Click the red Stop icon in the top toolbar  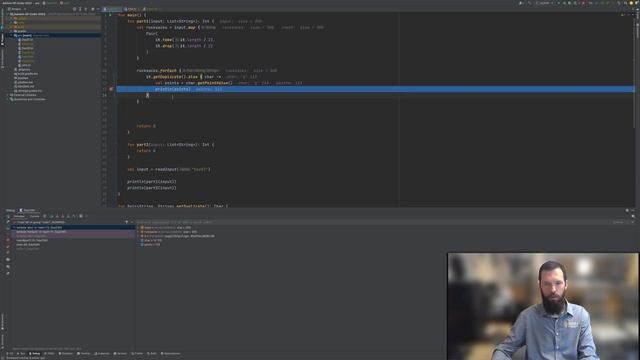click(583, 3)
